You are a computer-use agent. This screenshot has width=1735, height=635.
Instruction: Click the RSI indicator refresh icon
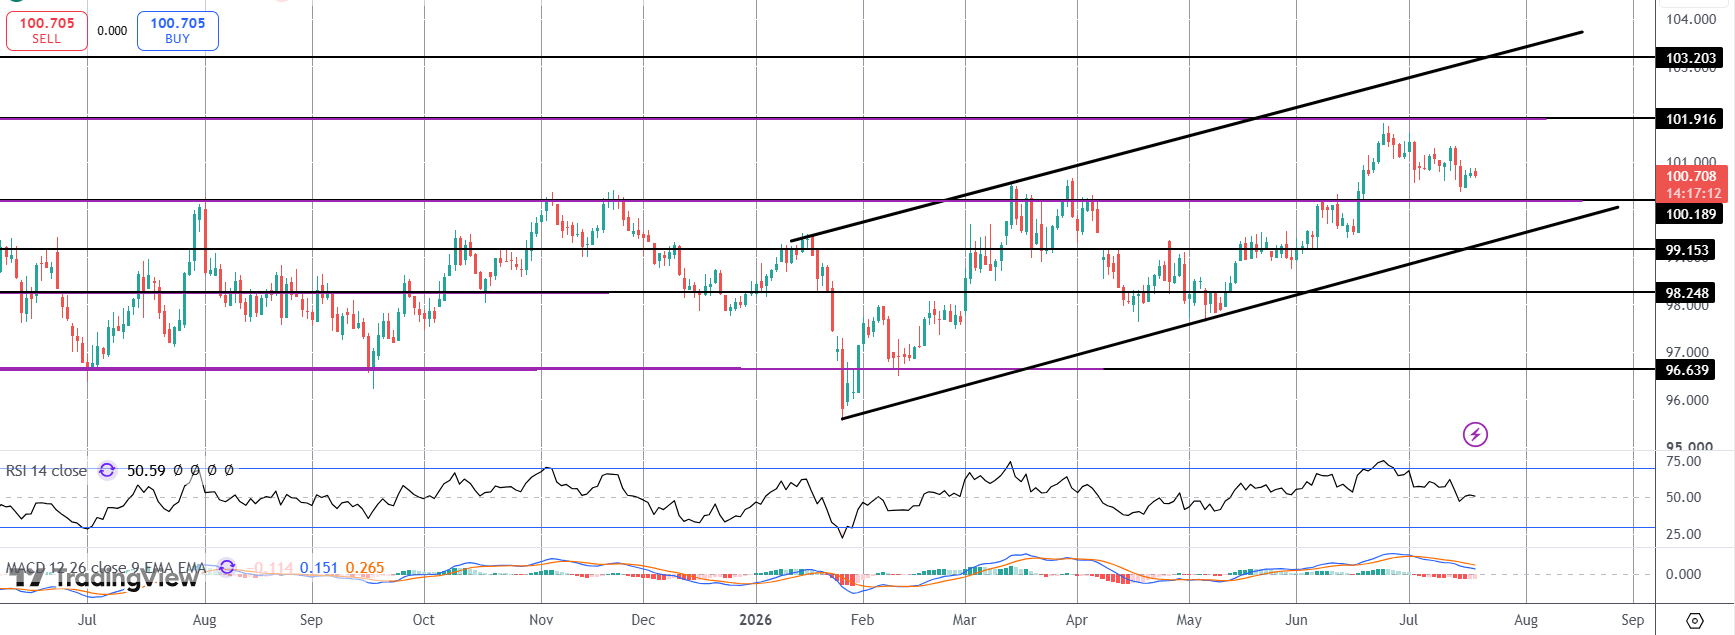[107, 470]
